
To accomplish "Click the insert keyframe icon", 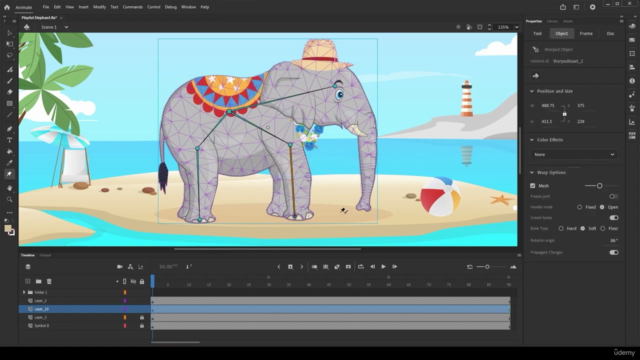I will coord(290,267).
